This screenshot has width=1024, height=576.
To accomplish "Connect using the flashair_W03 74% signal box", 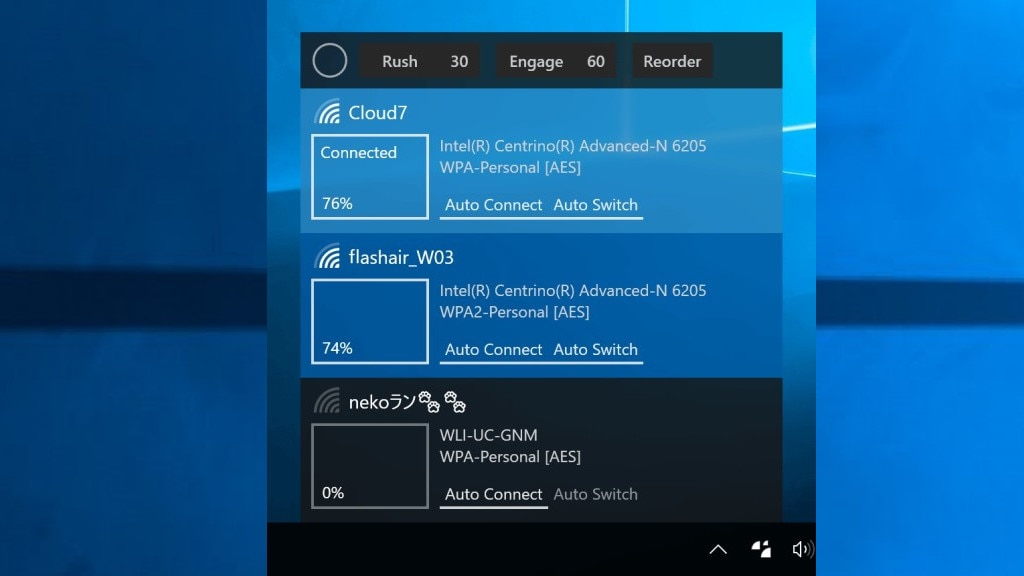I will [370, 322].
